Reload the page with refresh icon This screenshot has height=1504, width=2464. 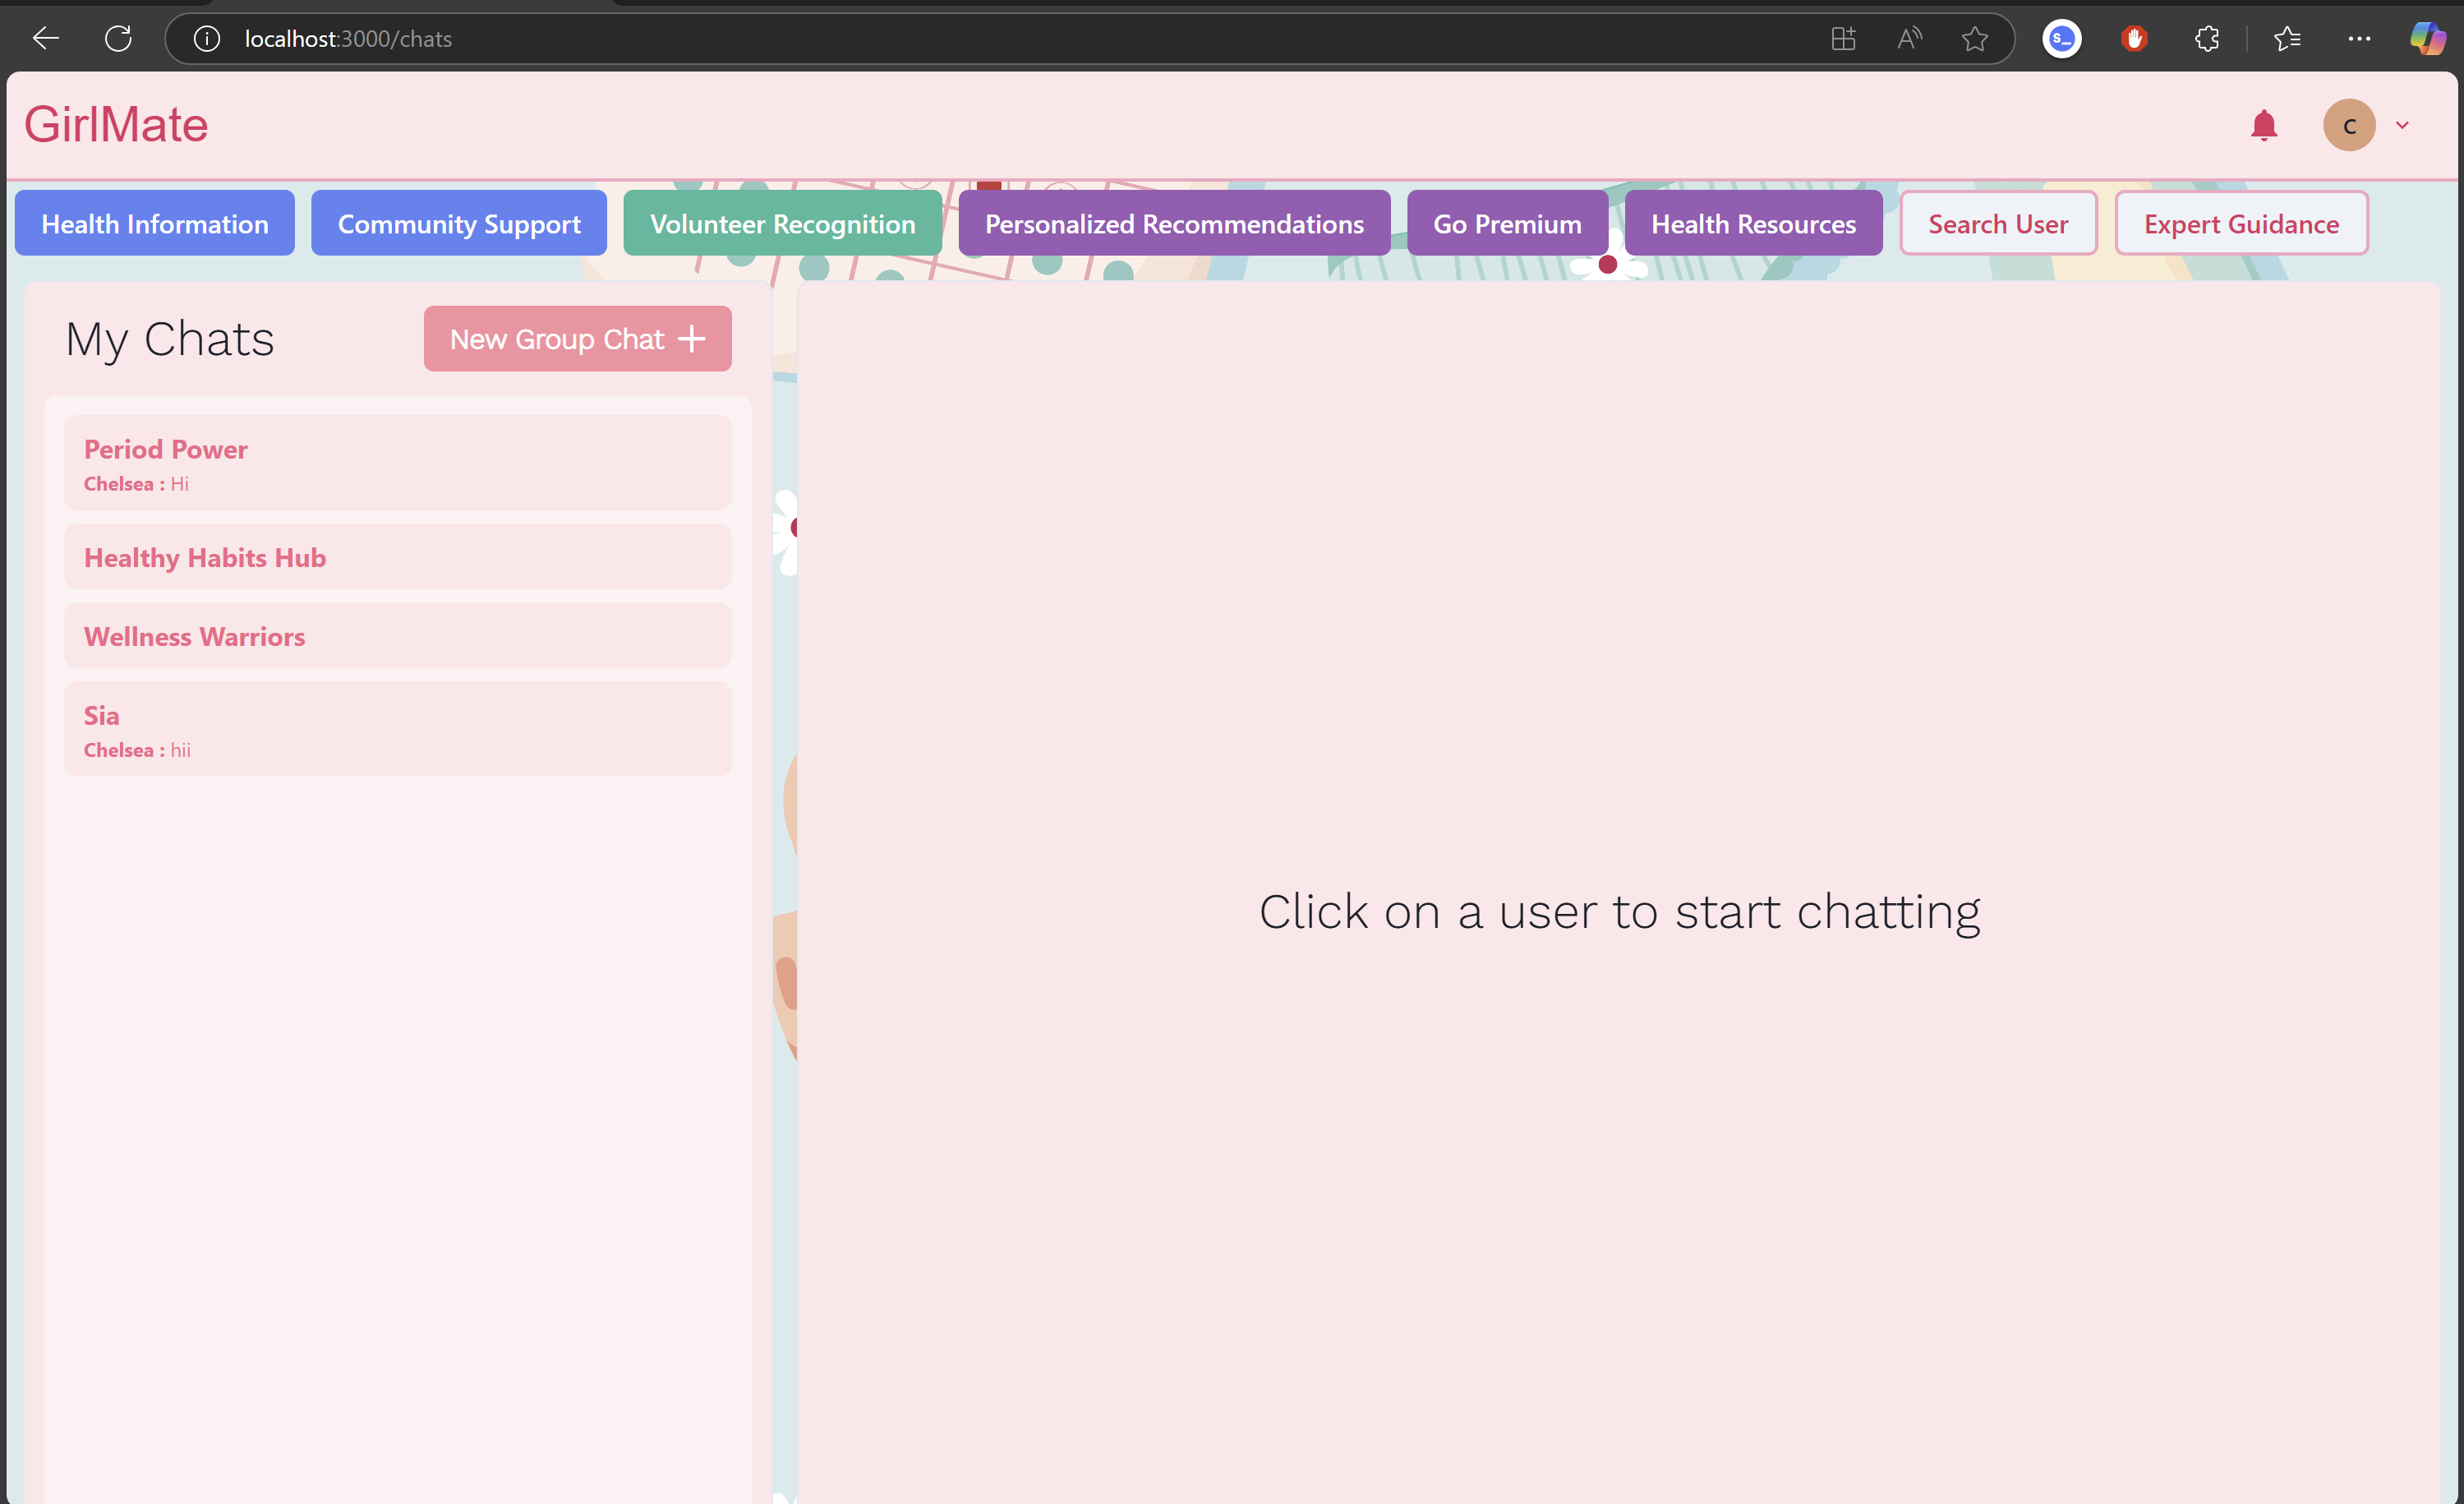point(118,39)
